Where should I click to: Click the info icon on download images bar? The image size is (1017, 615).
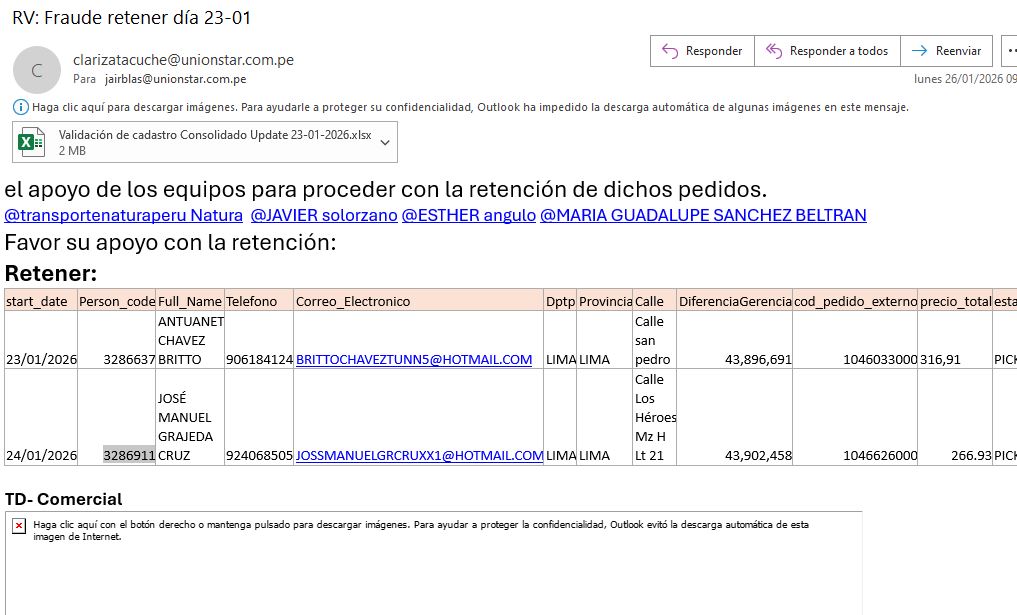click(21, 107)
